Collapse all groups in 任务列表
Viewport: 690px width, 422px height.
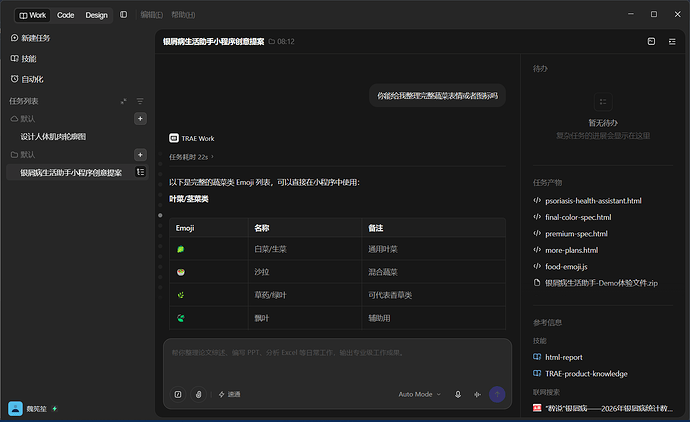coord(124,101)
